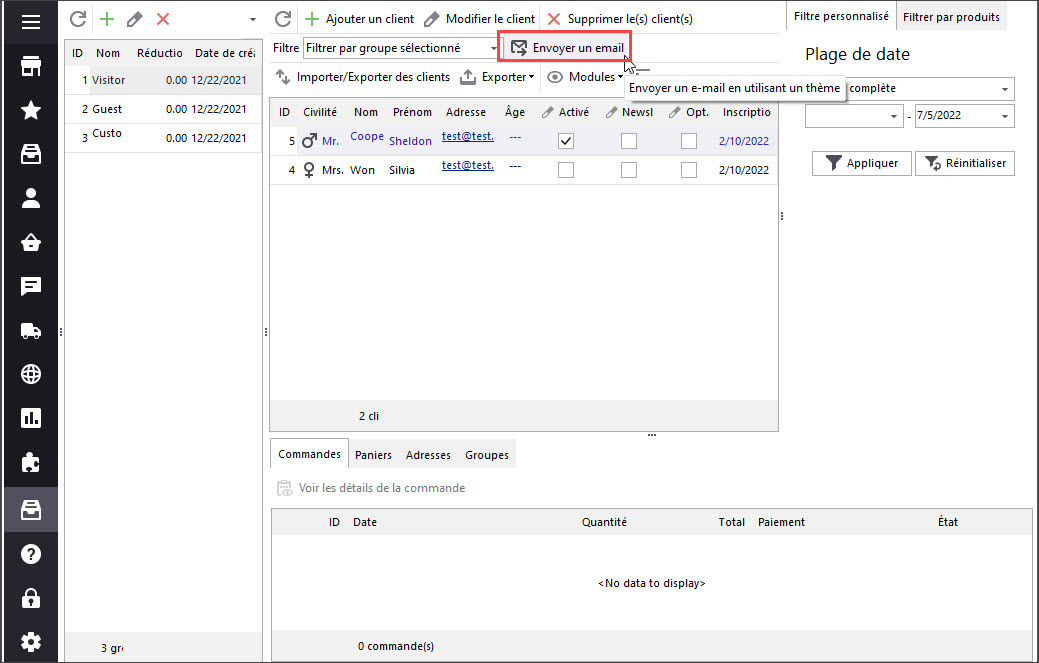Toggle Activé checkbox for Won Silvia
Image resolution: width=1039 pixels, height=663 pixels.
(566, 170)
